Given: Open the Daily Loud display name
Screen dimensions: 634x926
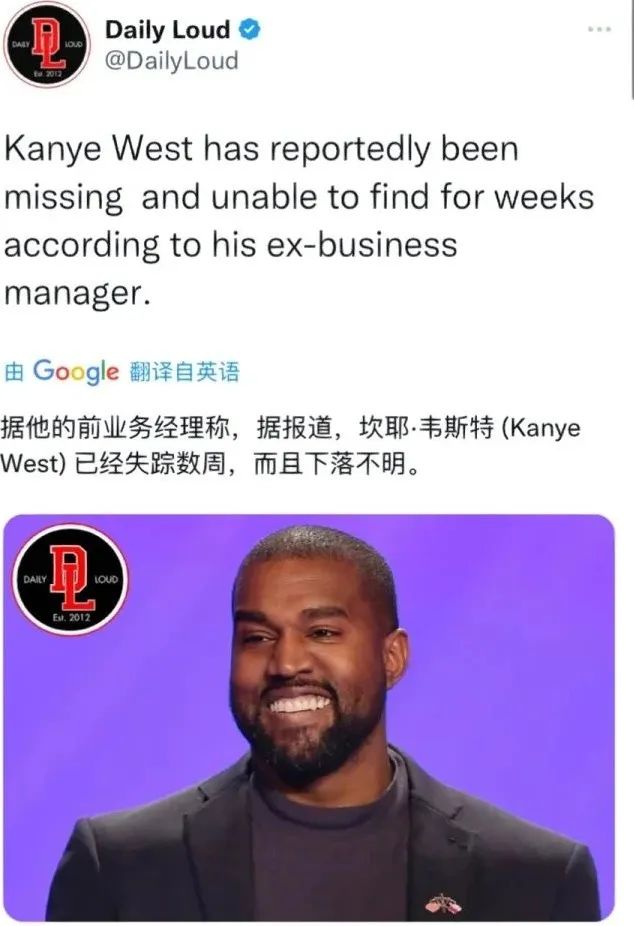Looking at the screenshot, I should tap(168, 30).
